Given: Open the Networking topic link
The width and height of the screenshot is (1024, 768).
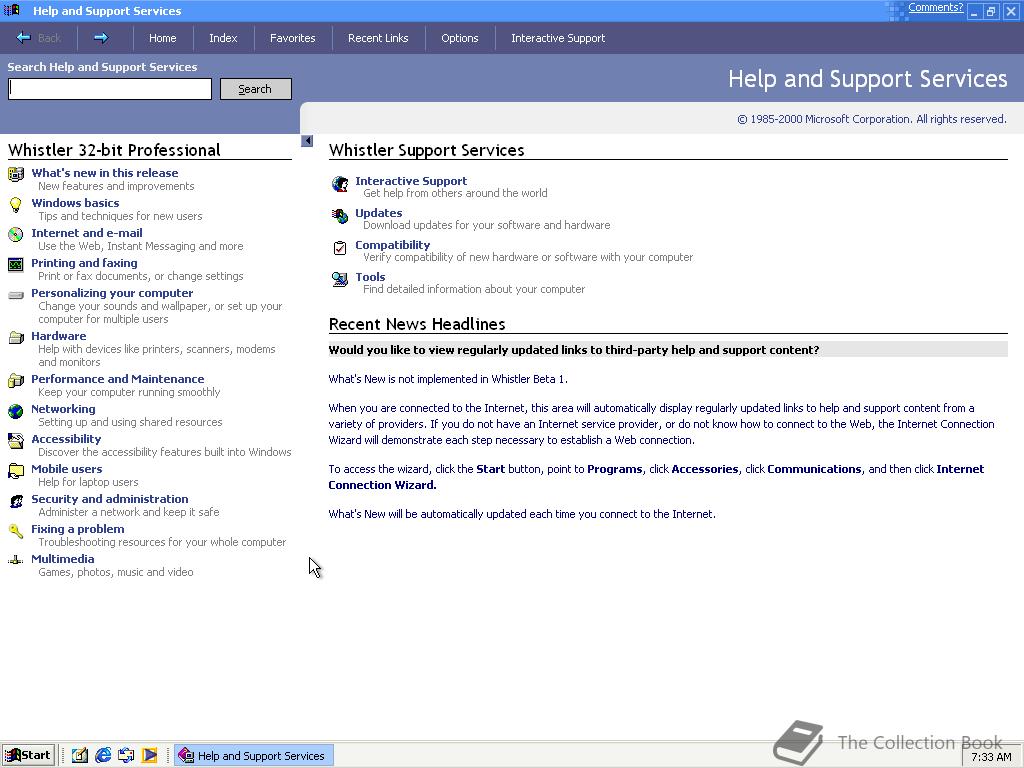Looking at the screenshot, I should (x=63, y=409).
